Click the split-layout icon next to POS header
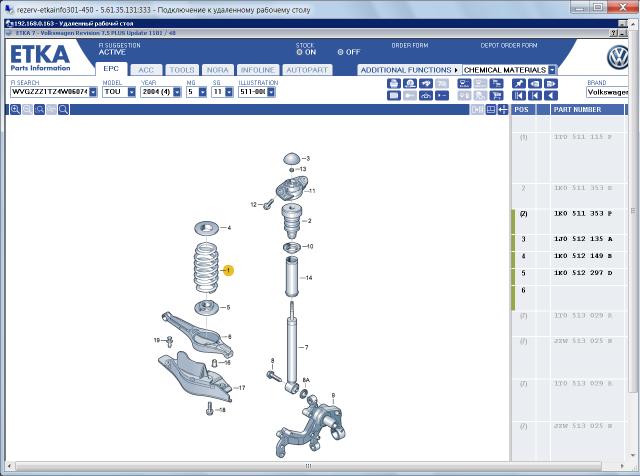640x476 pixels. tap(491, 109)
